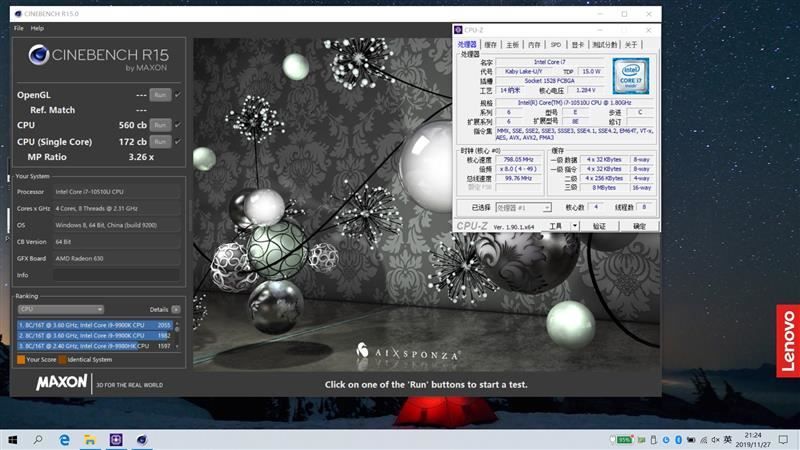
Task: Click the MAXON logo
Action: pos(62,383)
